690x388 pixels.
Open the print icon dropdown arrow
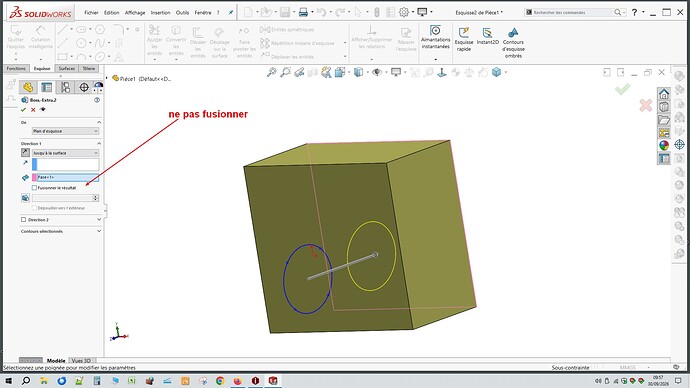(x=312, y=12)
